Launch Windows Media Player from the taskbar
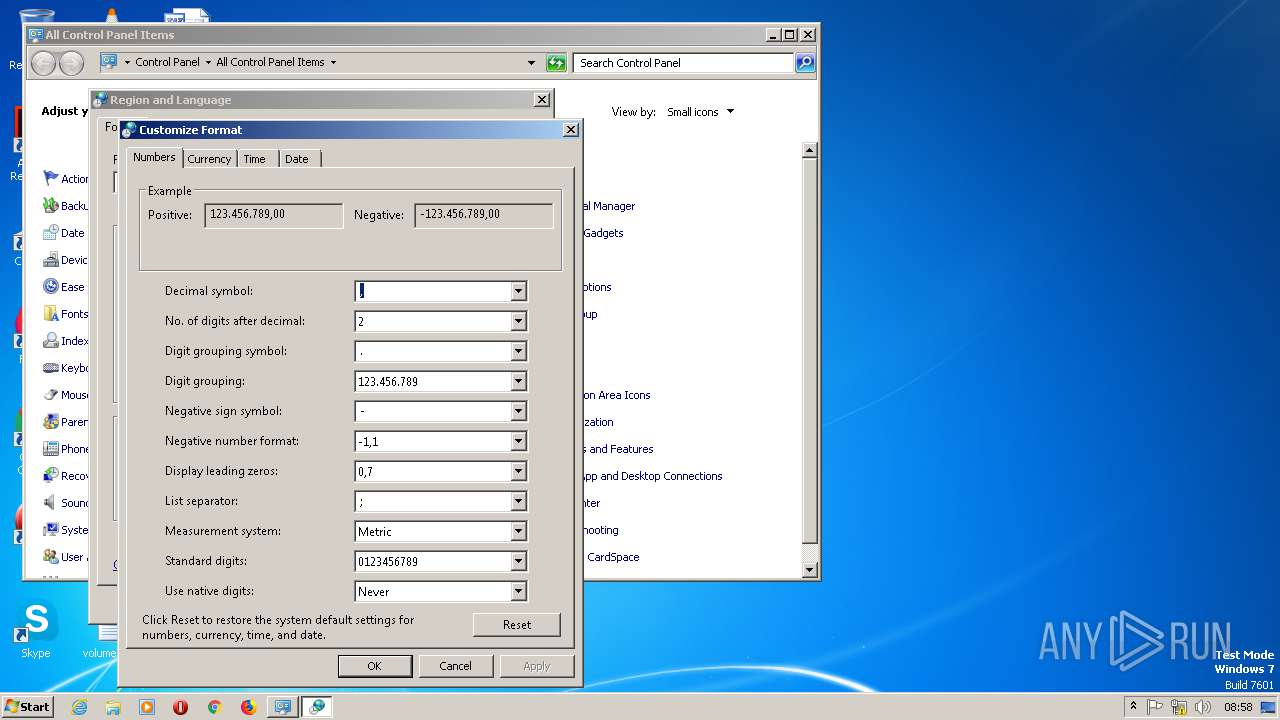This screenshot has width=1280, height=720. pyautogui.click(x=147, y=707)
